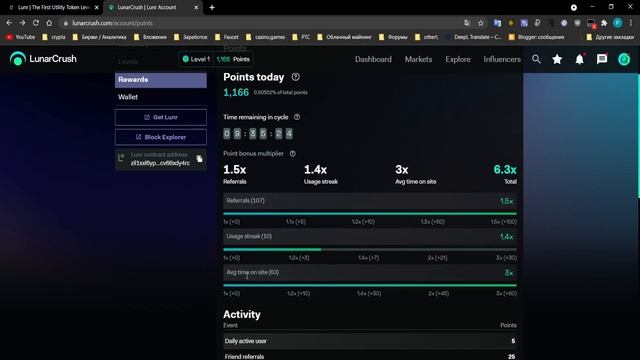Viewport: 640px width, 360px height.
Task: Open the Chrome profile avatar
Action: (x=618, y=23)
